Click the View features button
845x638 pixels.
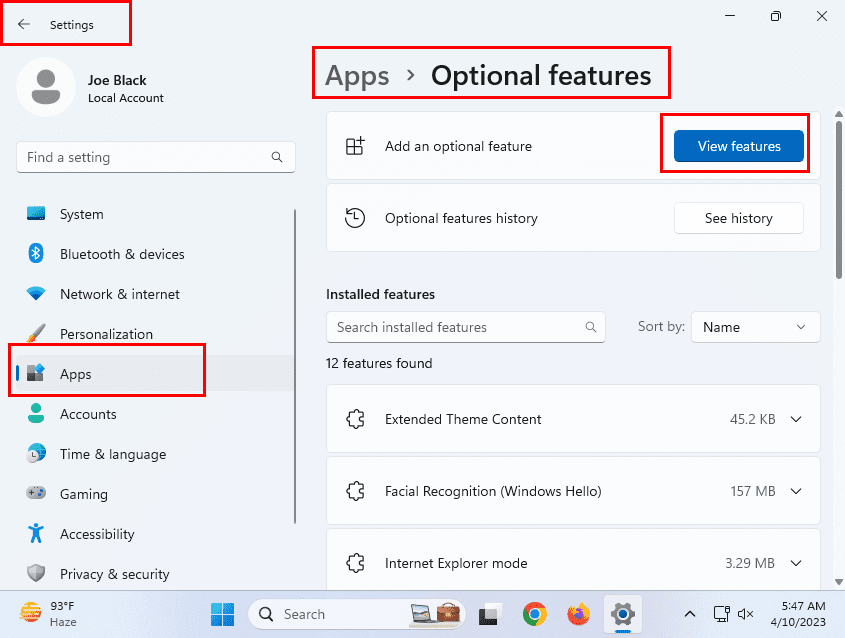(739, 146)
